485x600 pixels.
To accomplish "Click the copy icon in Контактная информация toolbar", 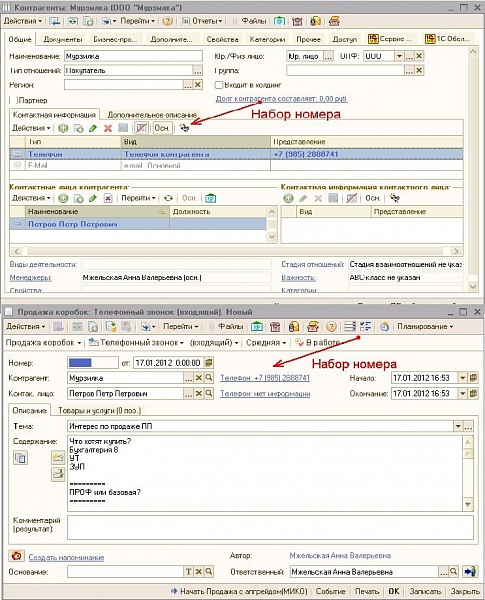I will [x=78, y=128].
